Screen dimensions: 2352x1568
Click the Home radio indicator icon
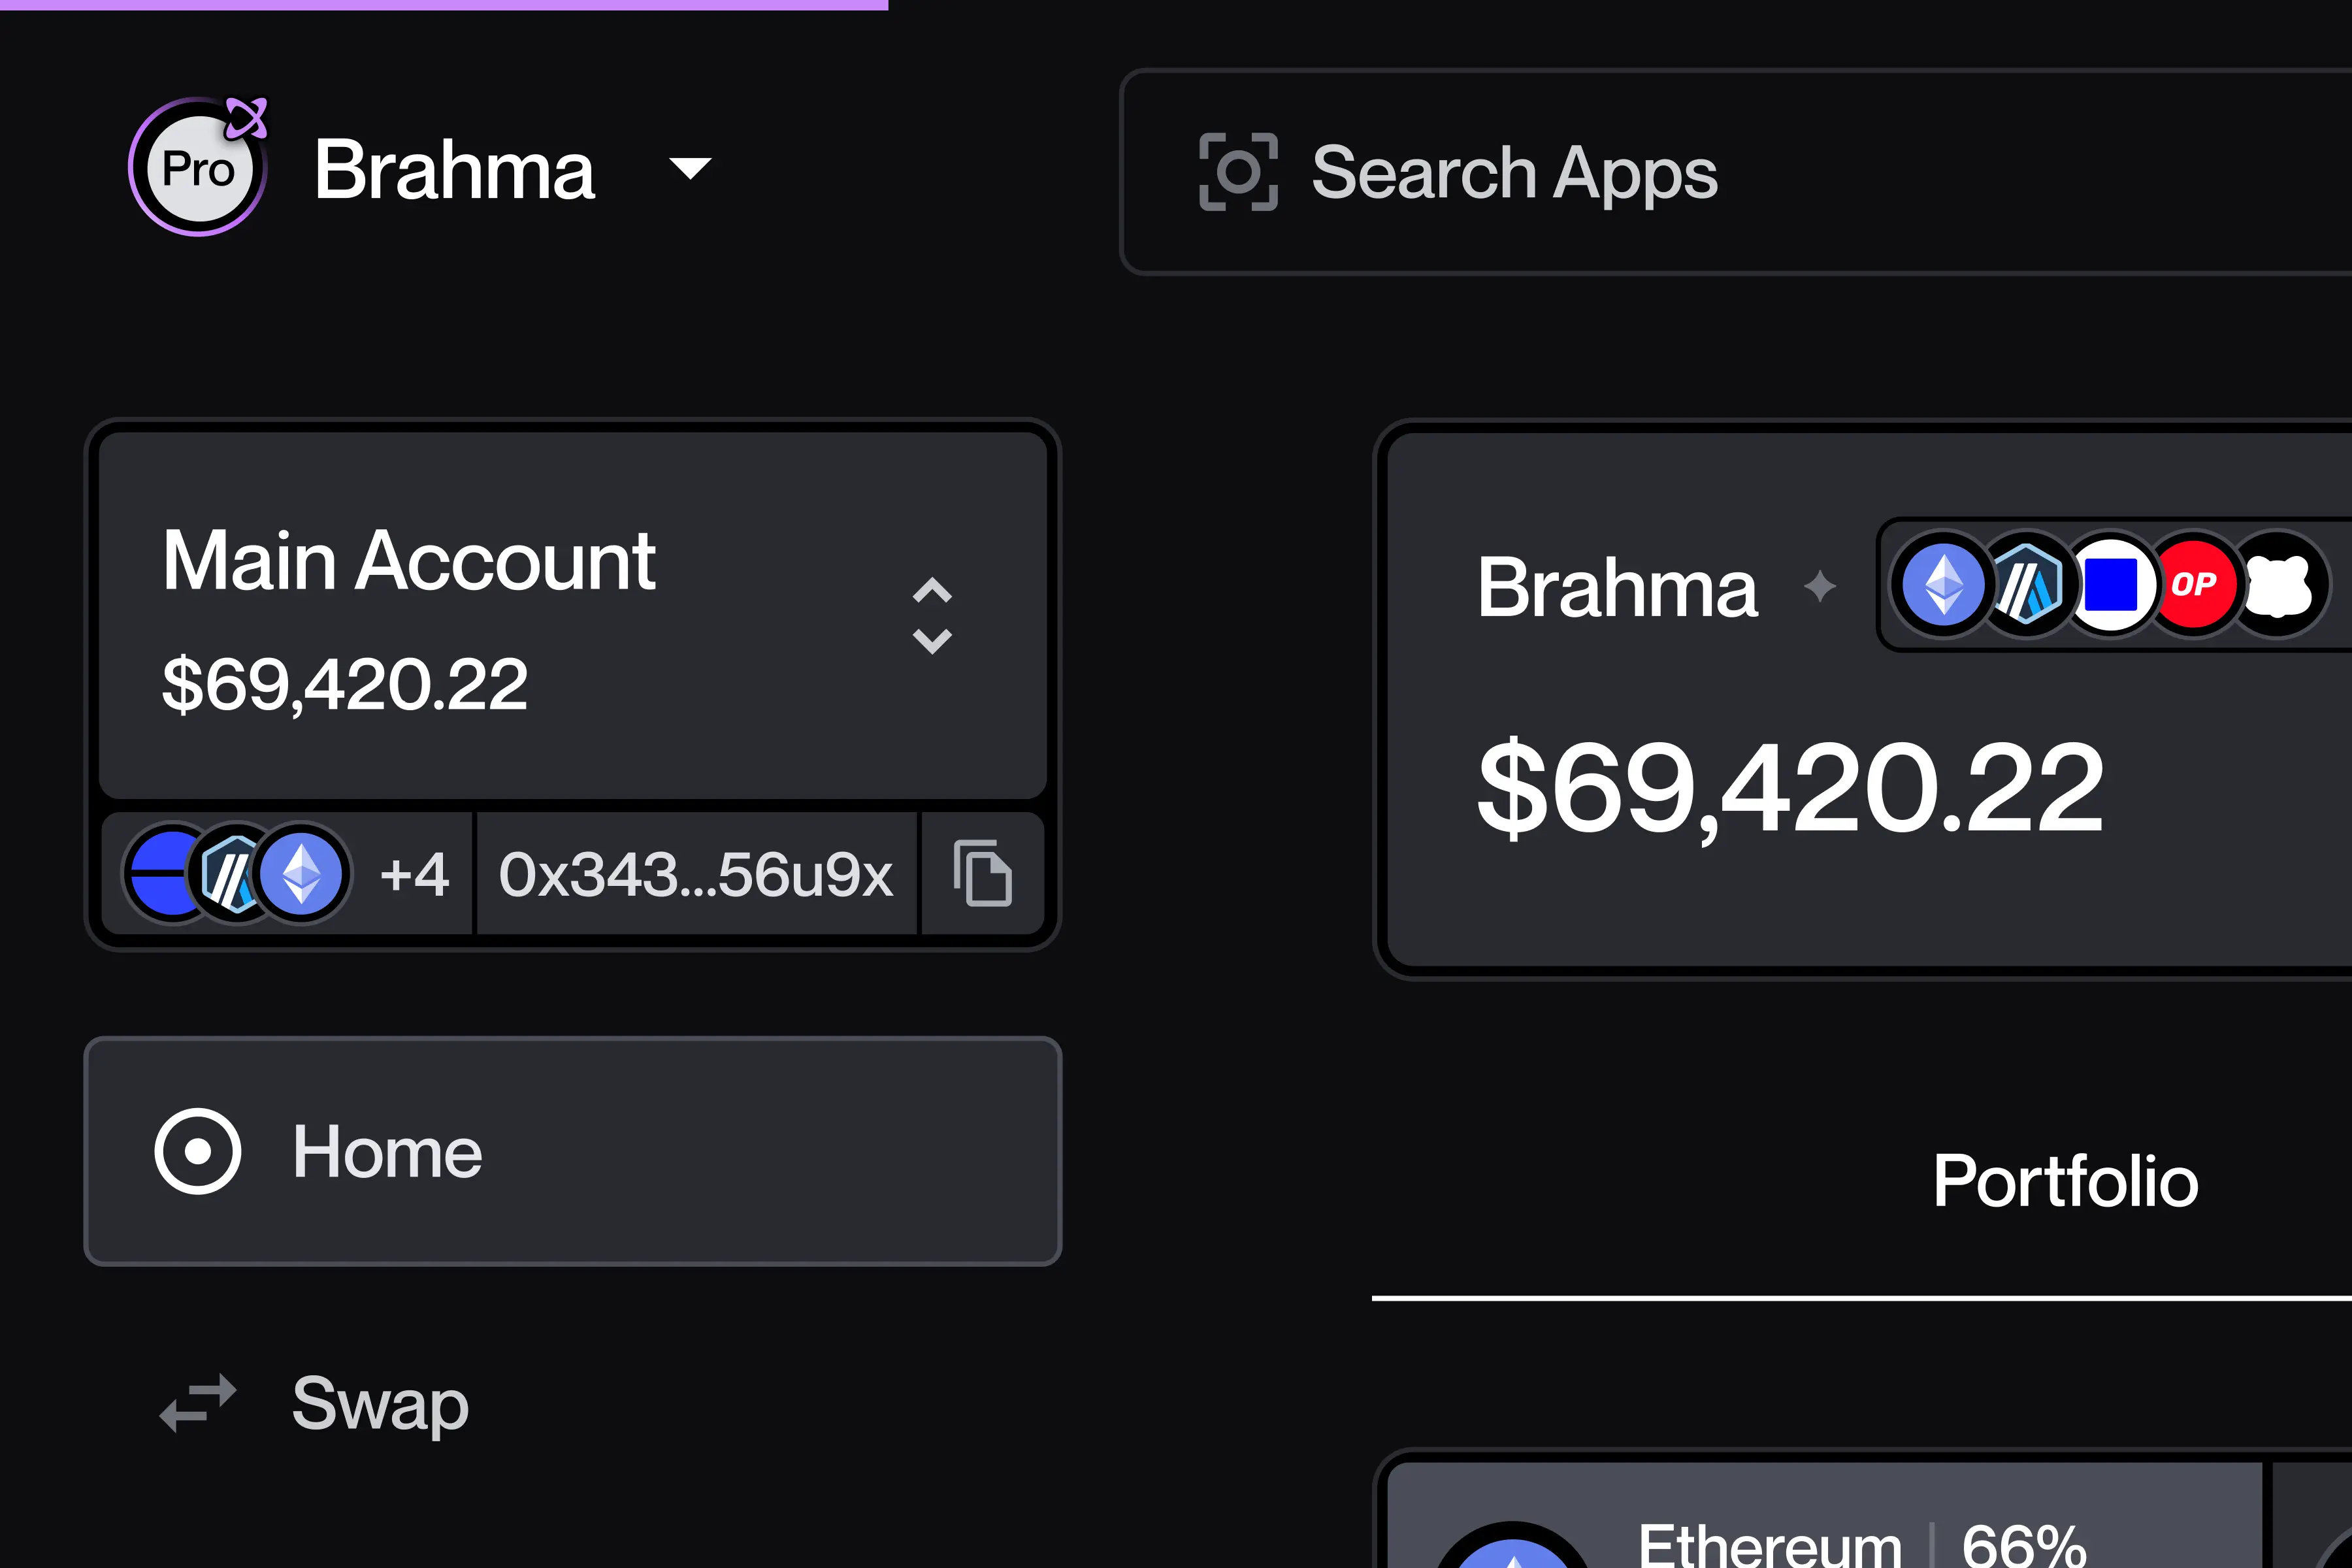pos(199,1151)
